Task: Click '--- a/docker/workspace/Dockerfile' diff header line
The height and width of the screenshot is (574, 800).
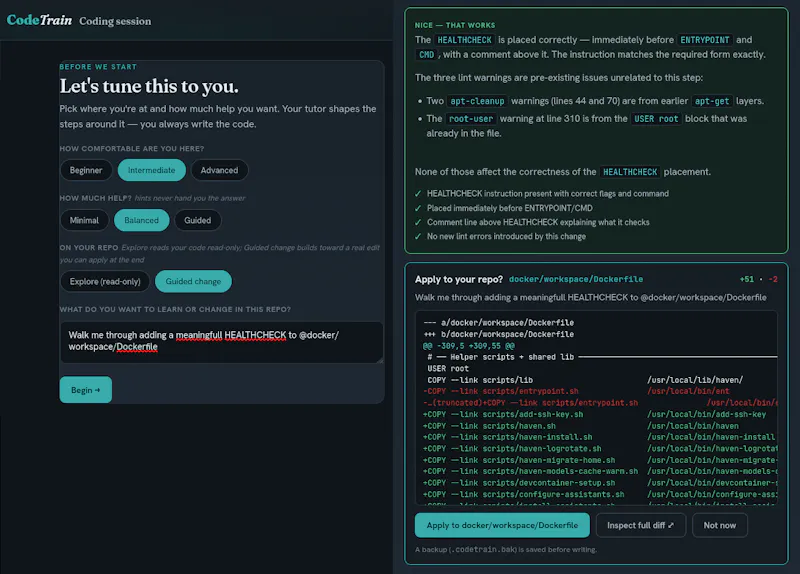Action: coord(498,322)
